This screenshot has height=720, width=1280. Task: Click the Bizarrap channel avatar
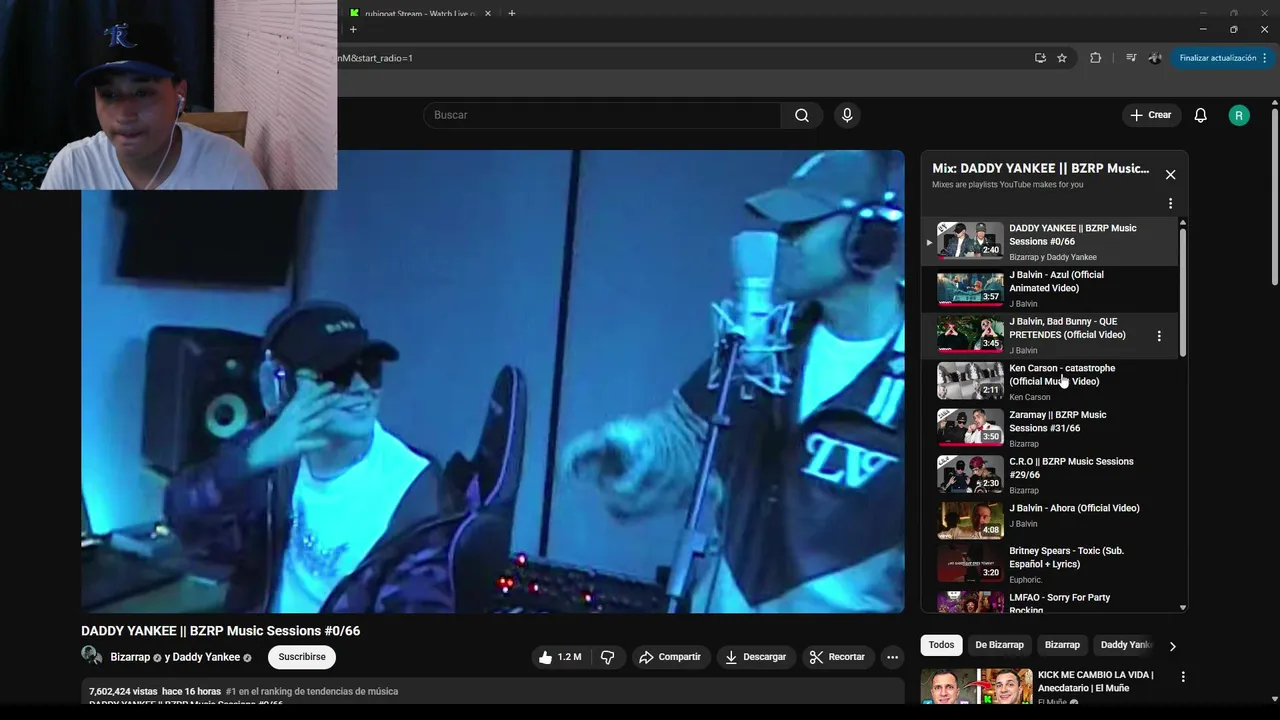[x=91, y=656]
